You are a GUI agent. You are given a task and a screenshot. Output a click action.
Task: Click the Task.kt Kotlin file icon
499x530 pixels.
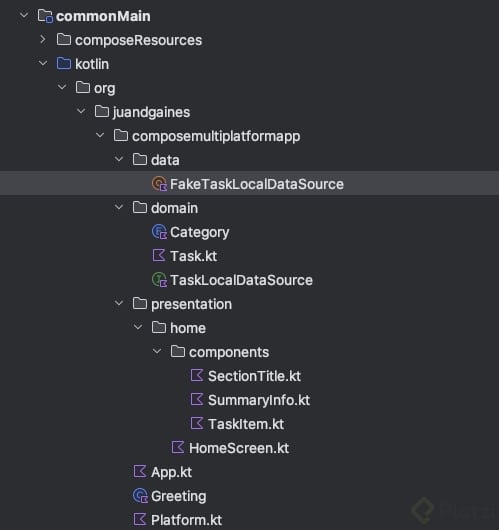tap(159, 256)
